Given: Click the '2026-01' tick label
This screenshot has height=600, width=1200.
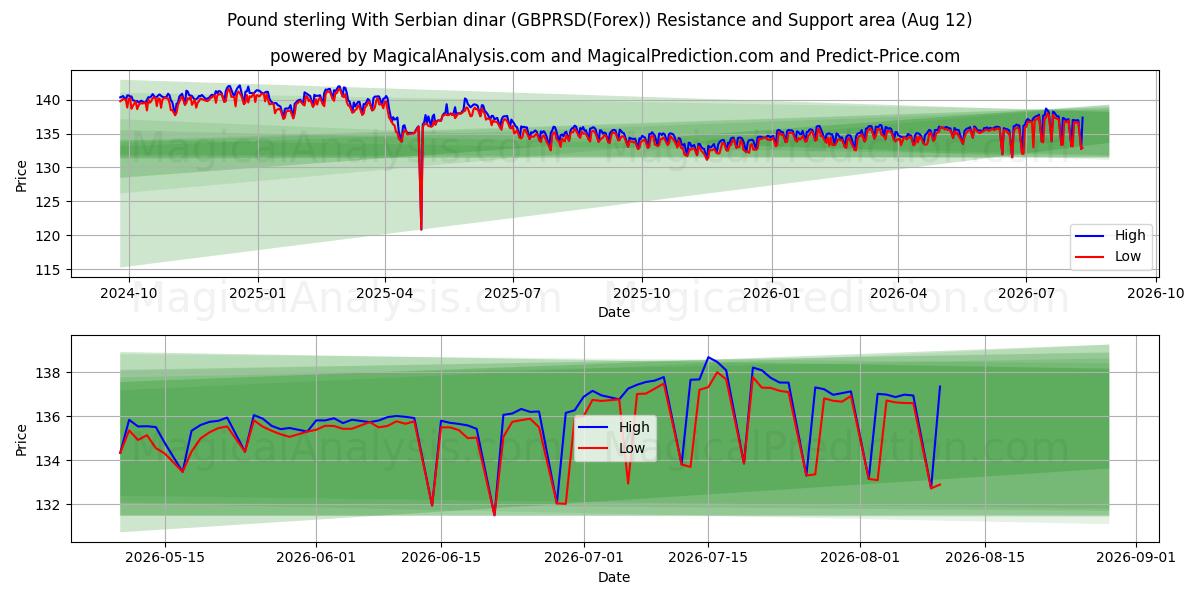Looking at the screenshot, I should (x=771, y=293).
